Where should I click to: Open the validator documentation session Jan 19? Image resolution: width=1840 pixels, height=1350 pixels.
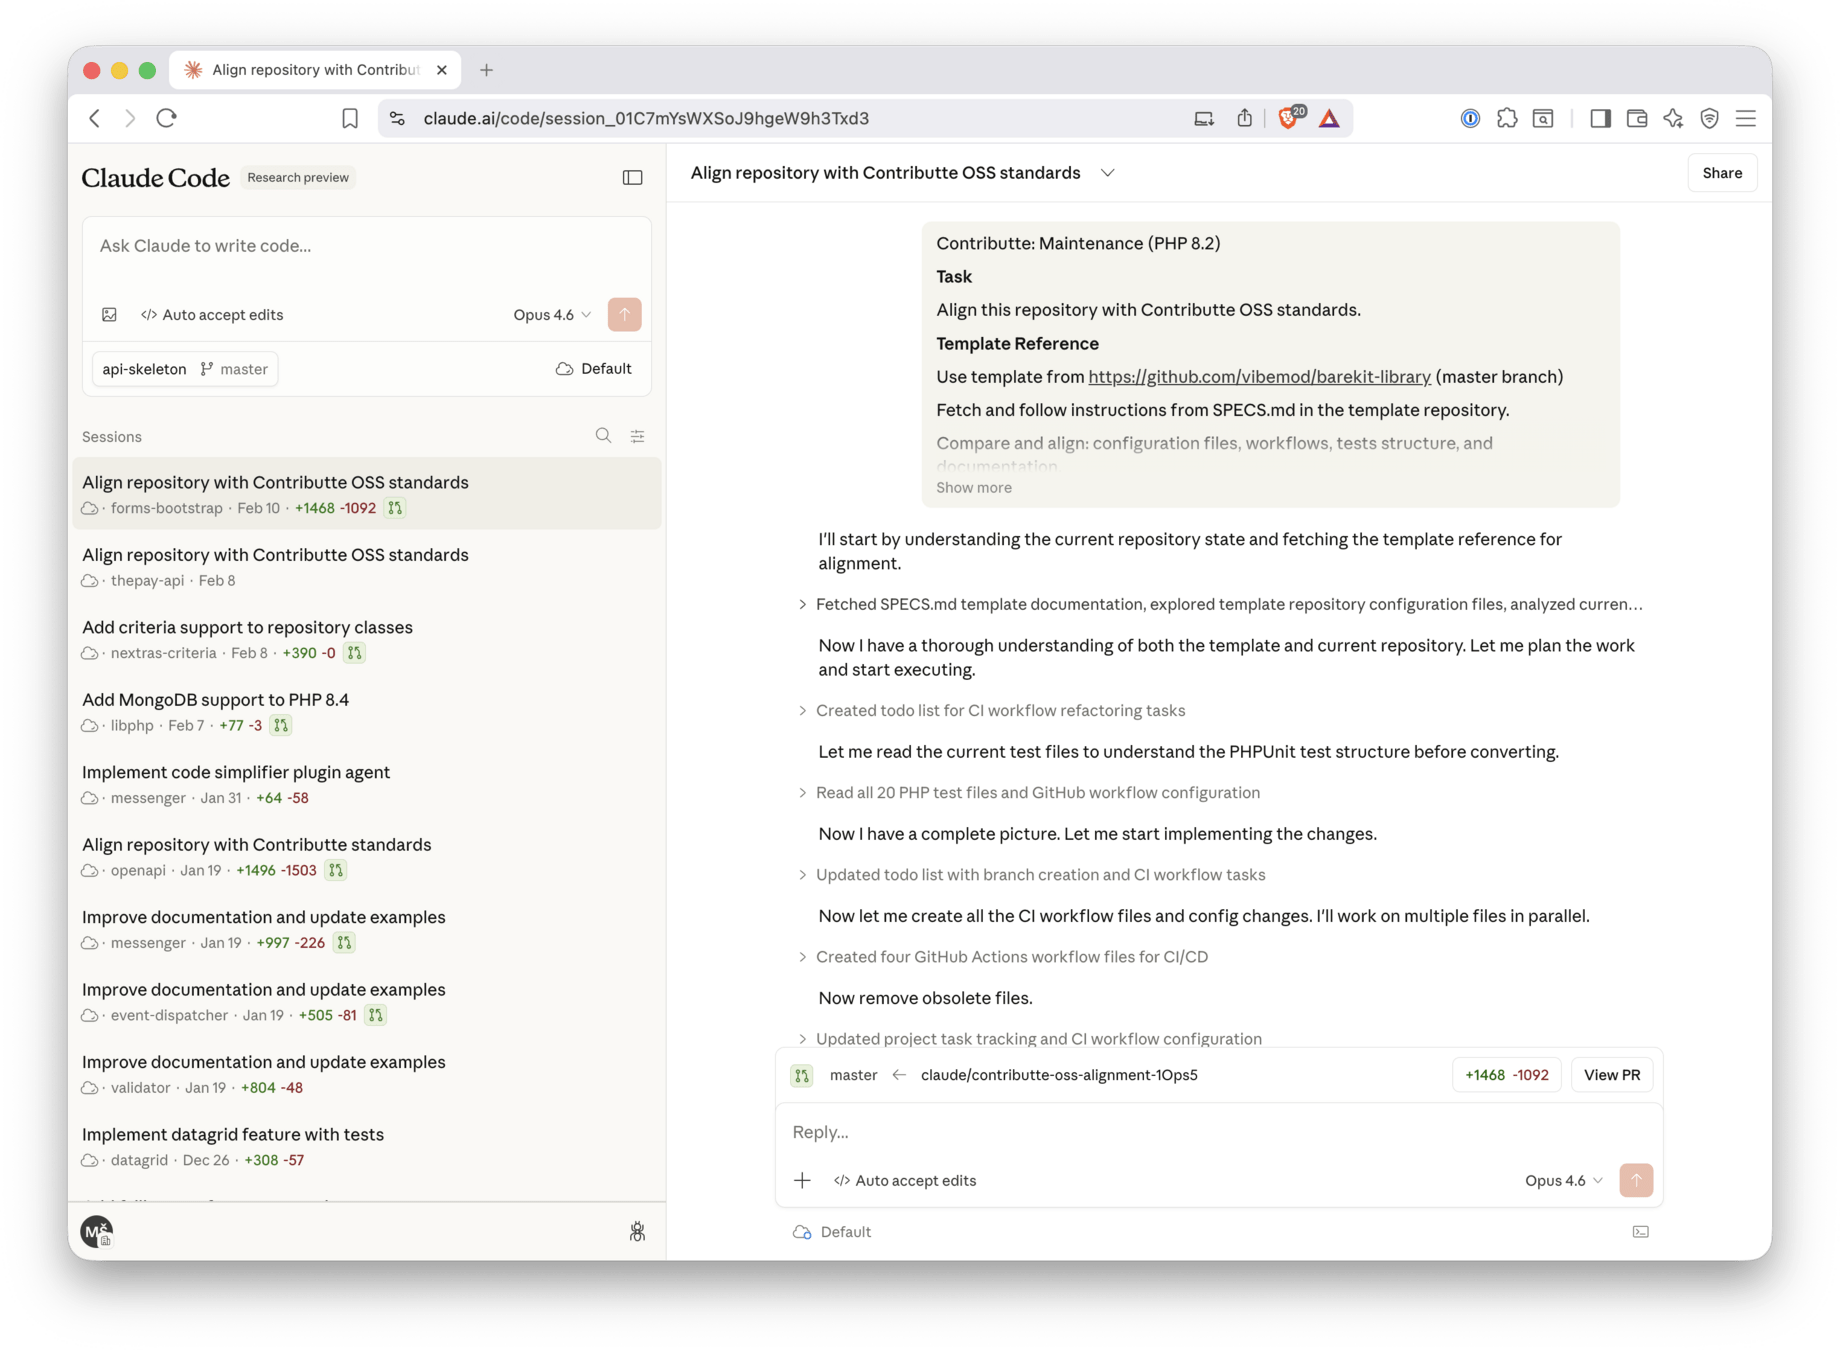pos(367,1073)
